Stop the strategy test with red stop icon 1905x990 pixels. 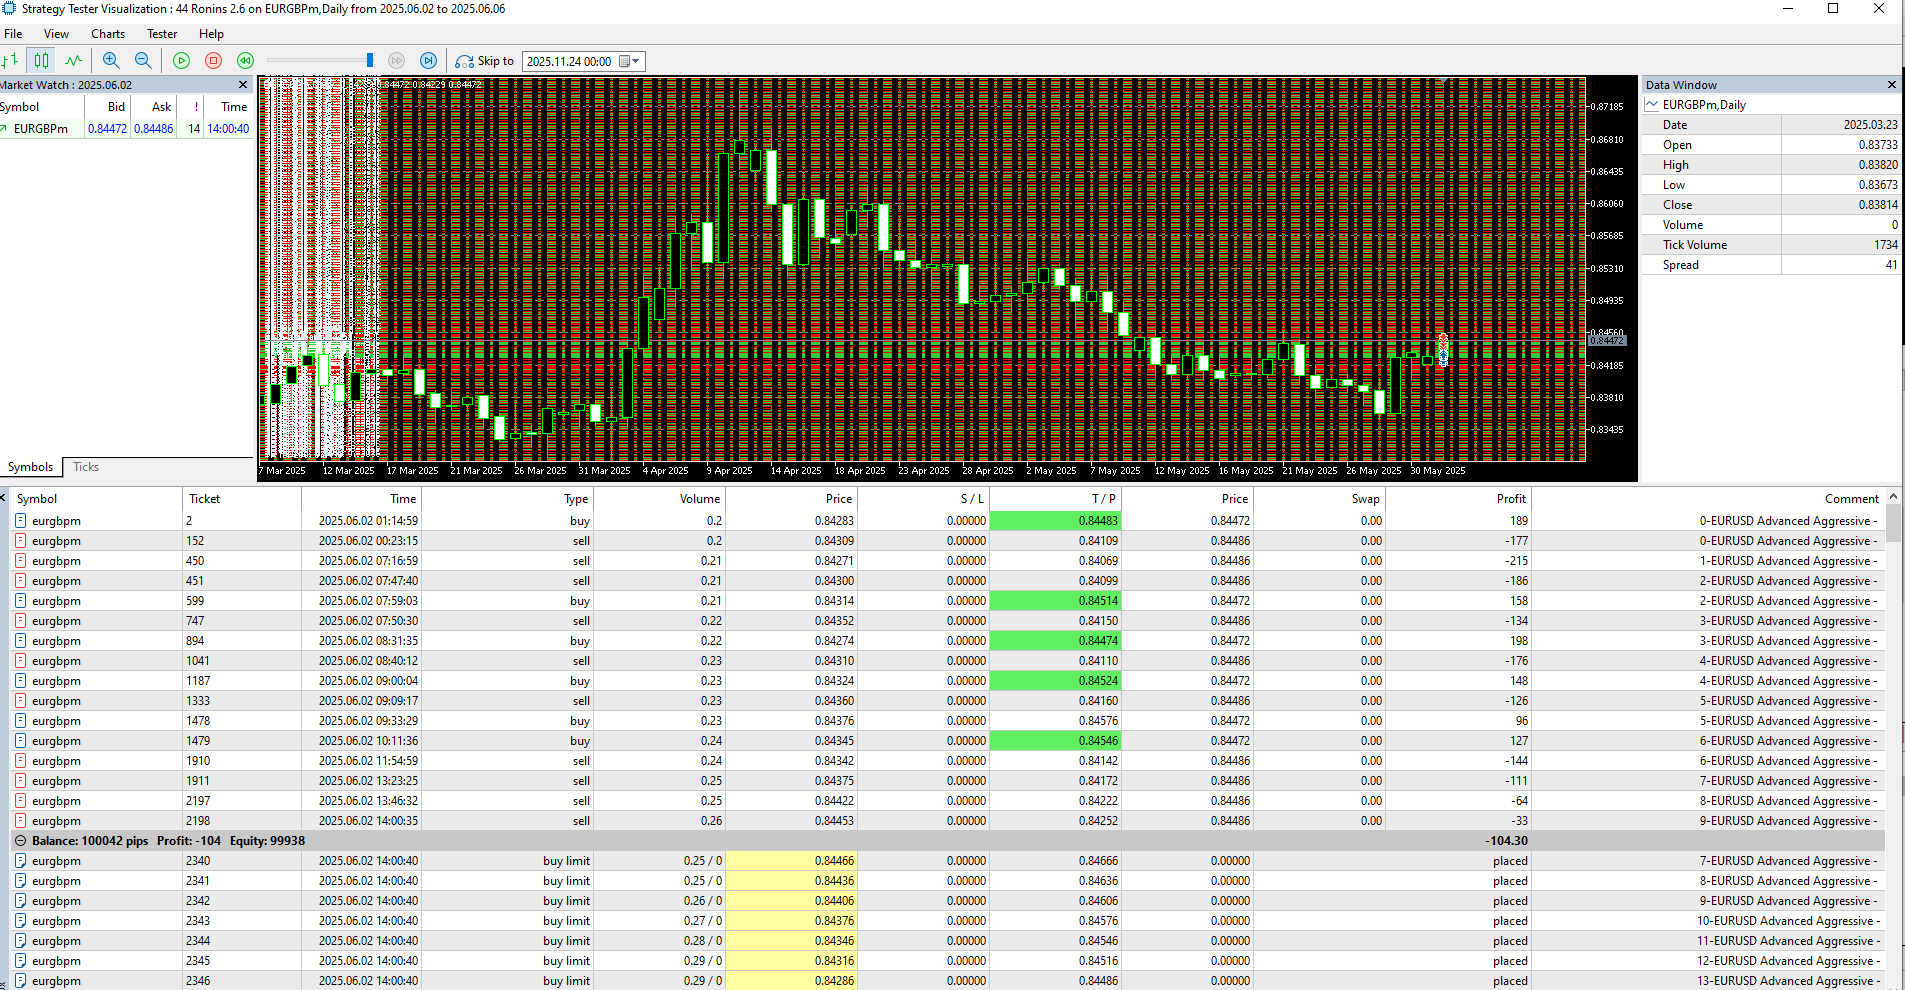[213, 61]
